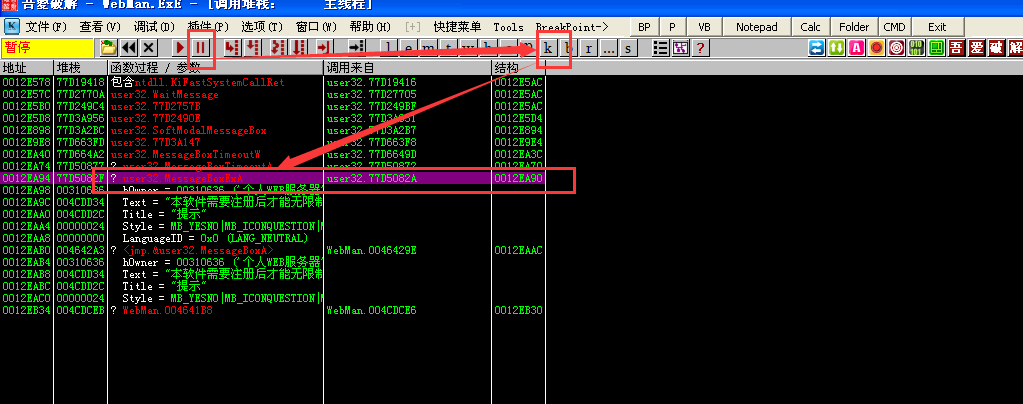Restart the program with the rewind icon
1023x404 pixels.
click(129, 48)
